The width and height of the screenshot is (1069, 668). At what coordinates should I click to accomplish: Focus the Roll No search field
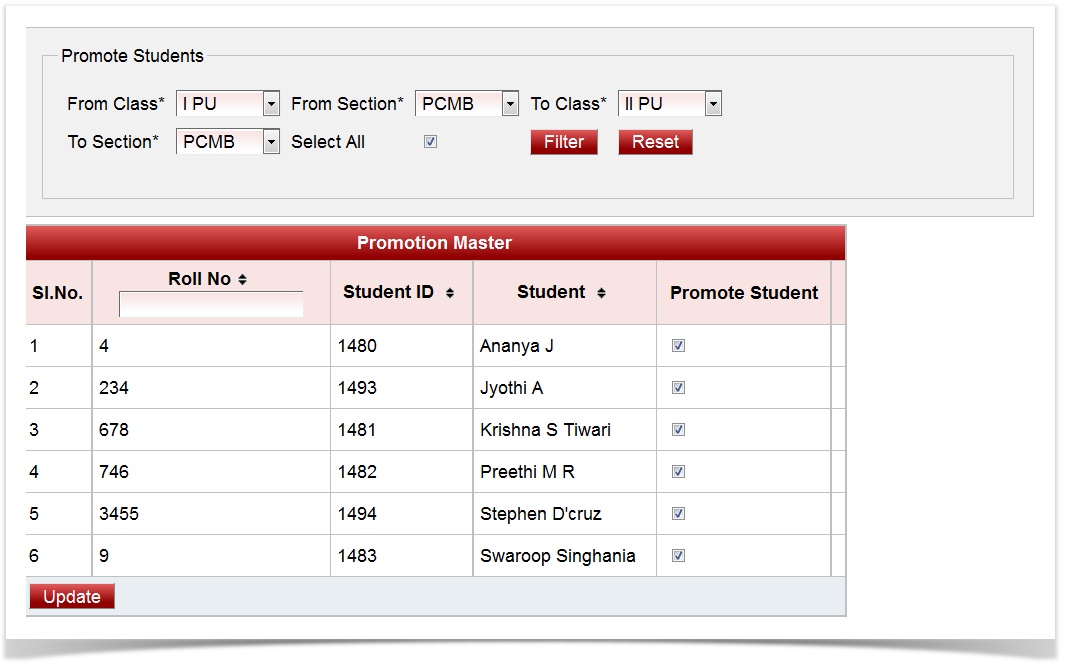click(x=211, y=305)
